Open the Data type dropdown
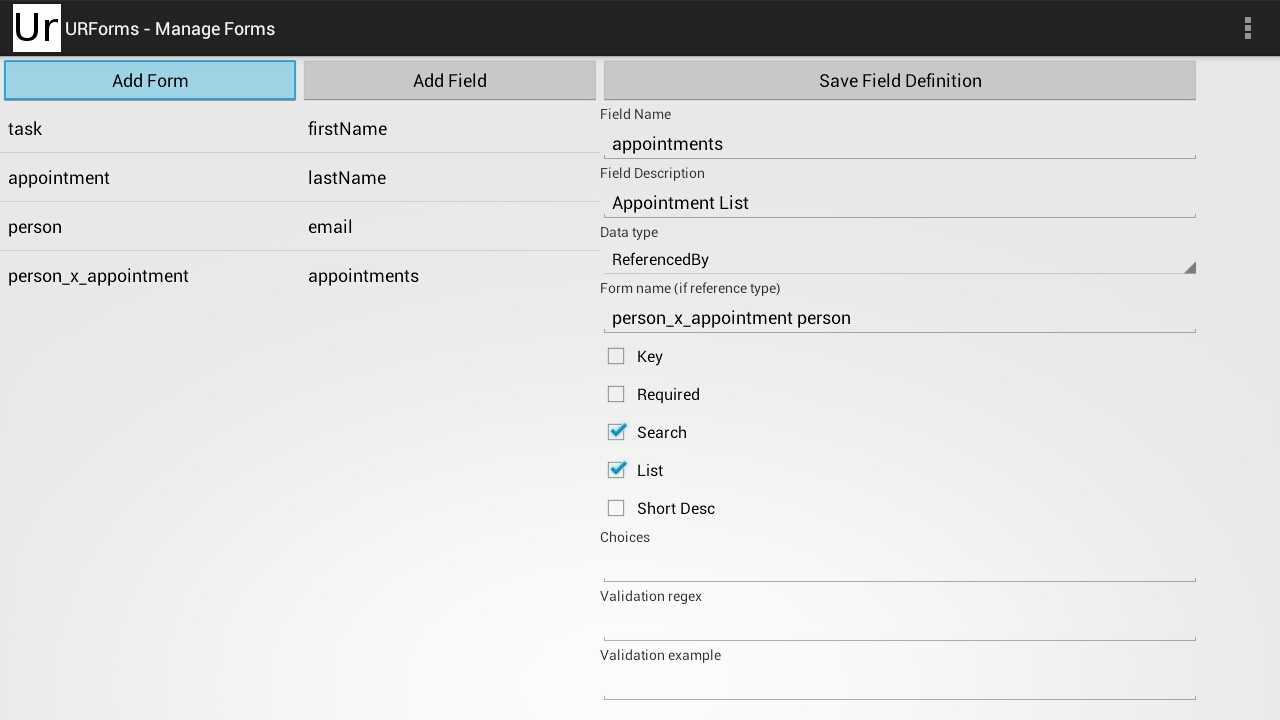Screen dimensions: 1280x720 900,260
